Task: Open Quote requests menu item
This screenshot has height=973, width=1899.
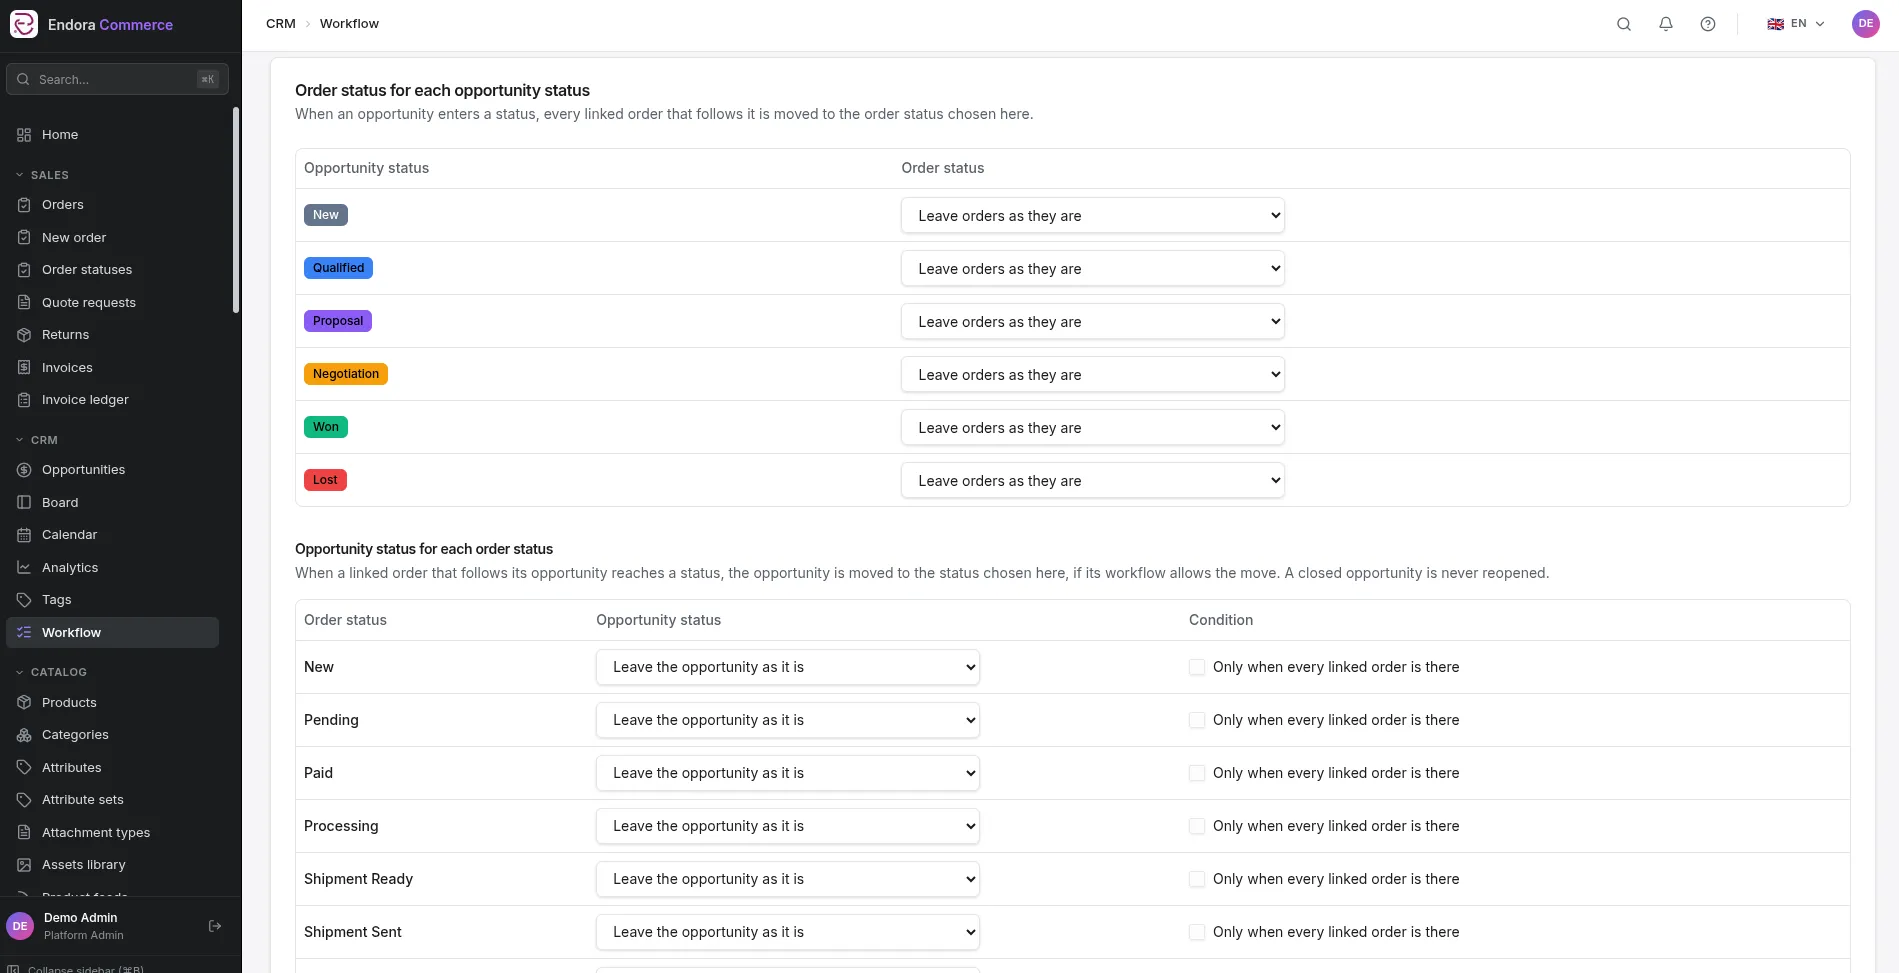Action: (x=112, y=303)
